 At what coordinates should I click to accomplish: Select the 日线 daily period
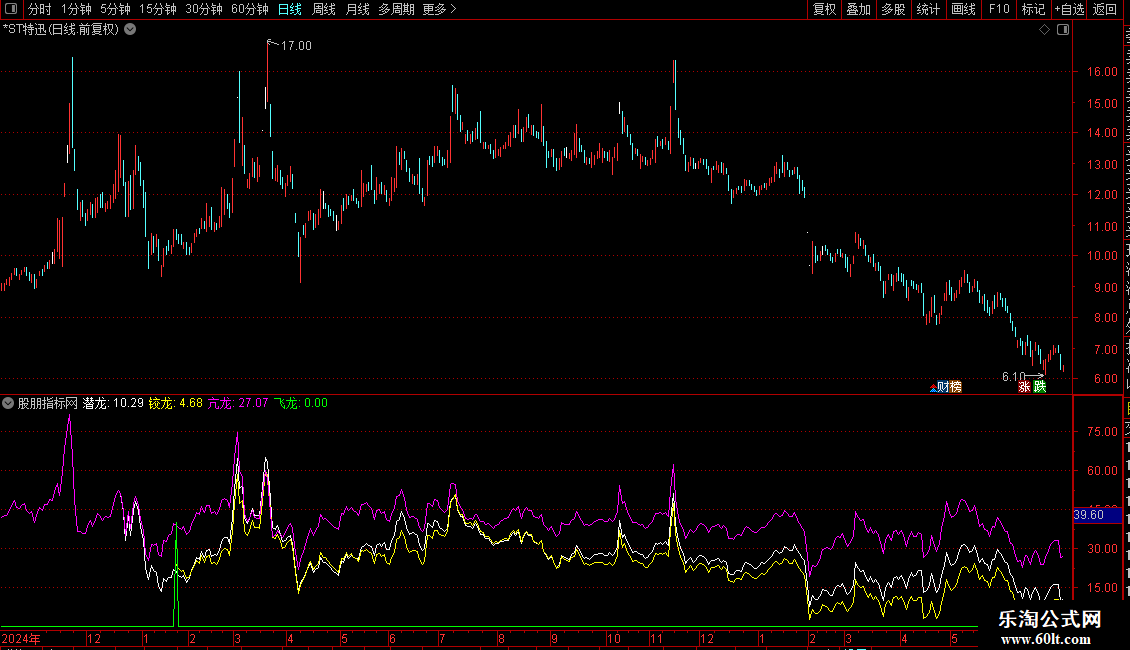pyautogui.click(x=290, y=9)
